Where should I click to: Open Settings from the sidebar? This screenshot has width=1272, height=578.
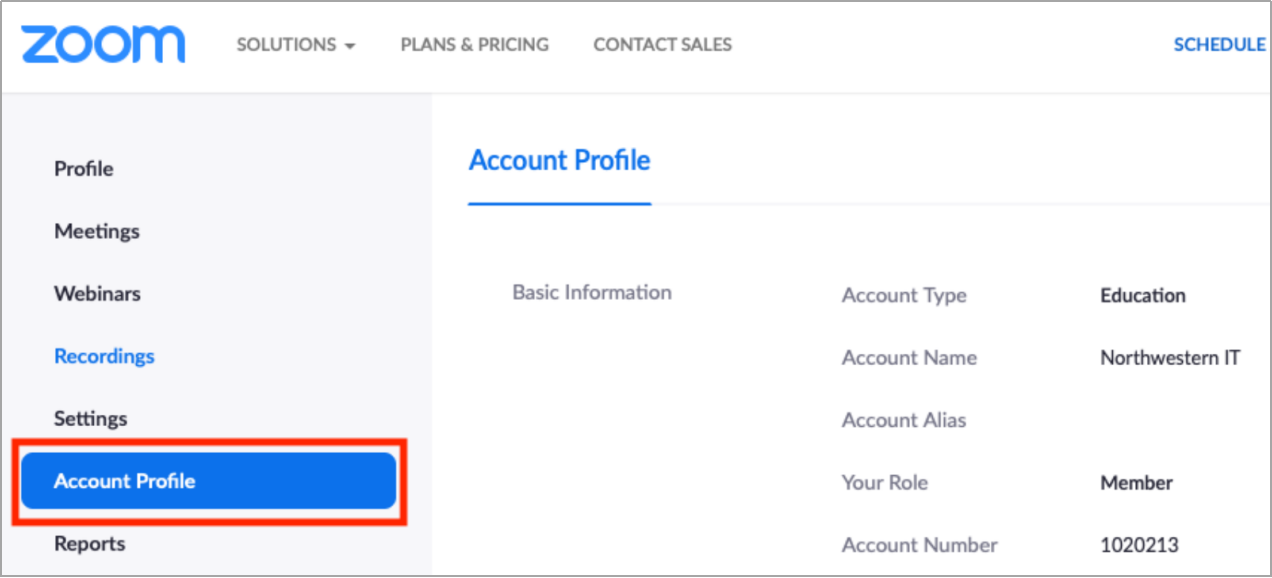point(91,419)
